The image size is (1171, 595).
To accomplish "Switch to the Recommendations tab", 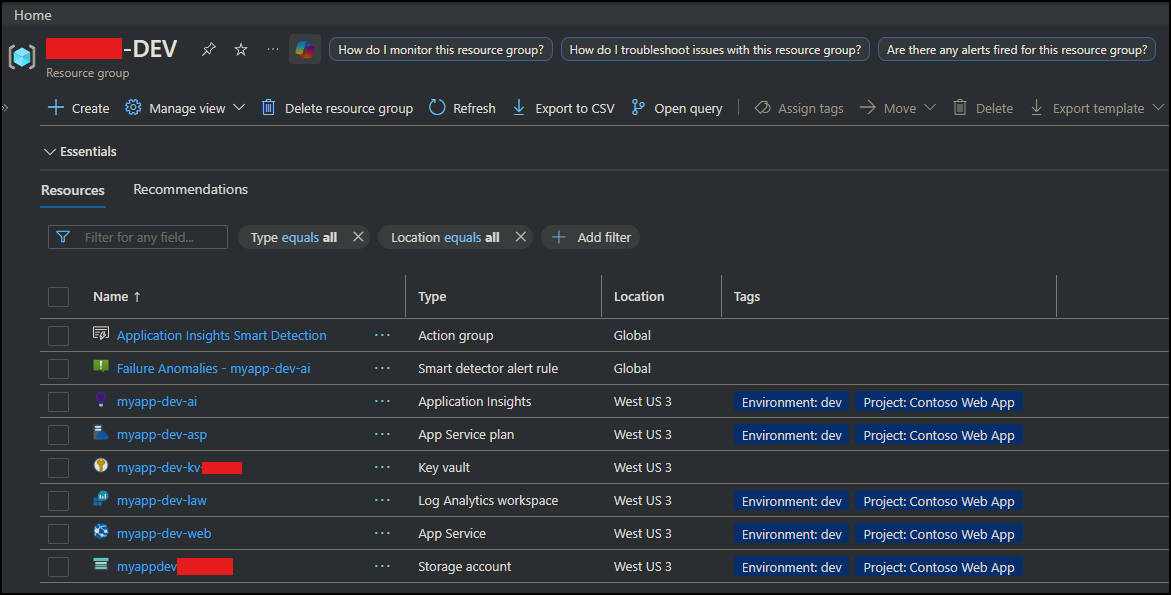I will (x=190, y=189).
